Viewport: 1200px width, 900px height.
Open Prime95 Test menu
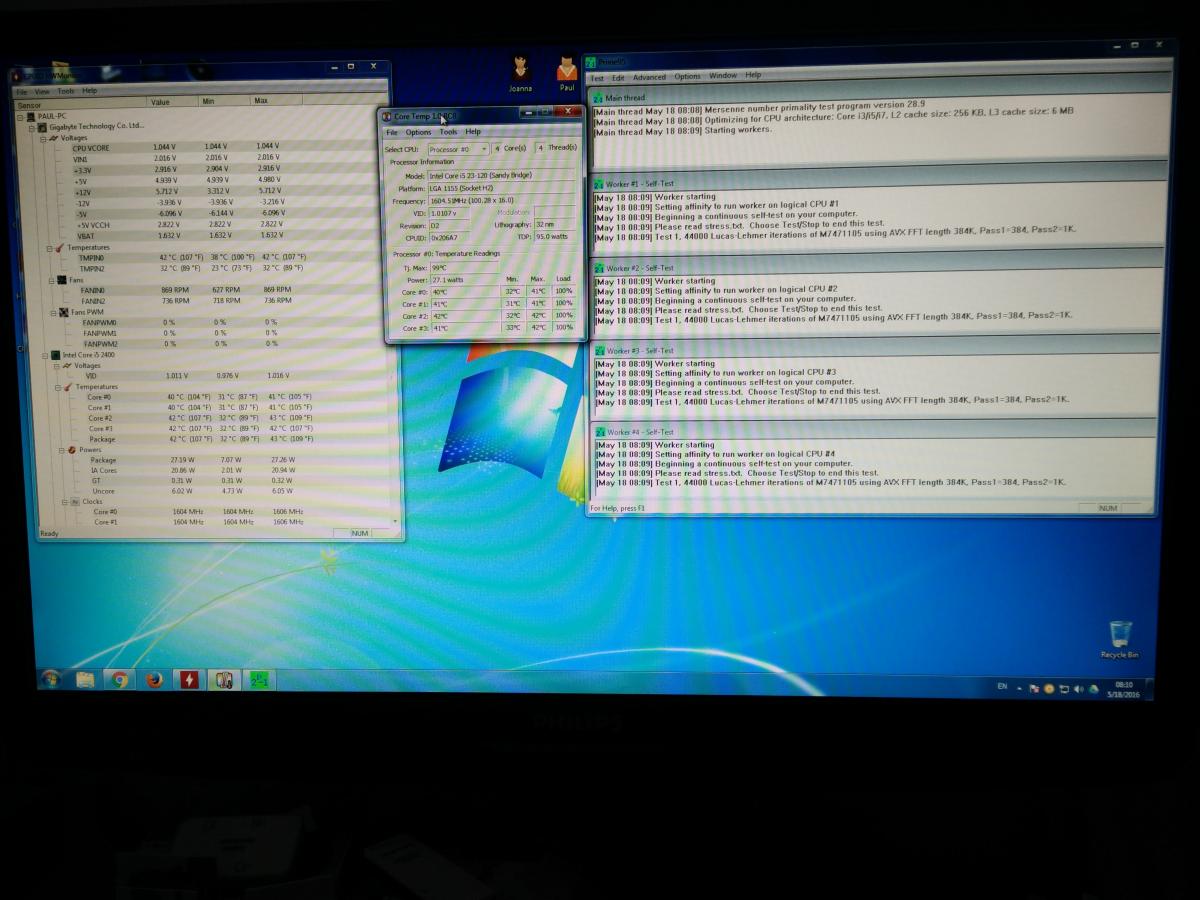597,77
